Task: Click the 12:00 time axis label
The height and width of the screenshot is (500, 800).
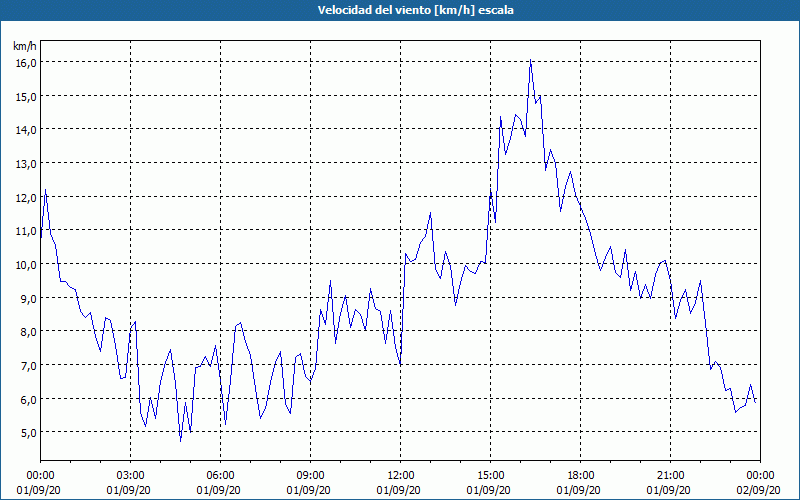Action: (x=401, y=476)
